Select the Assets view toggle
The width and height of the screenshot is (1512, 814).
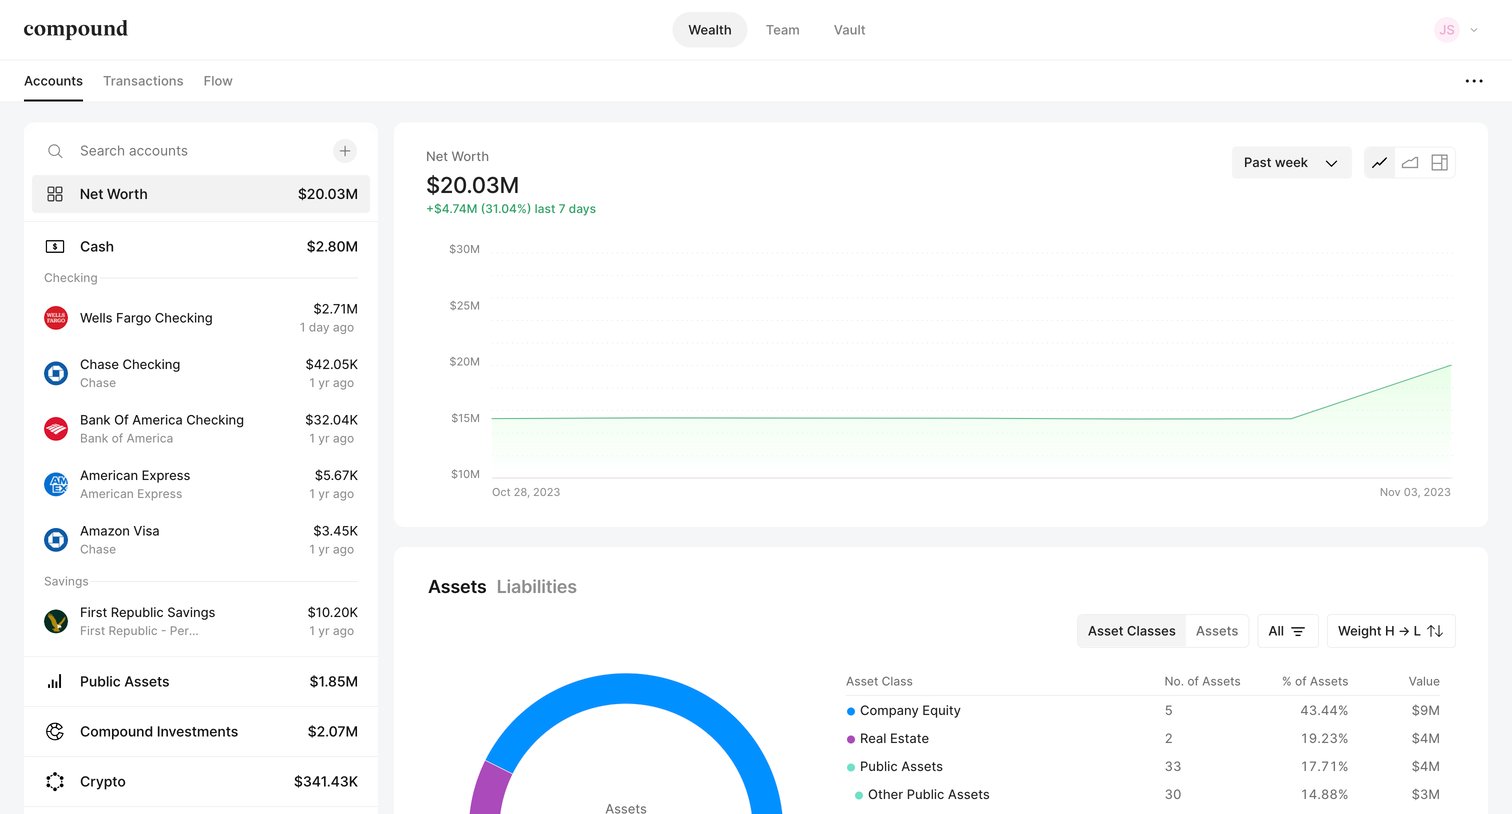coord(1217,631)
